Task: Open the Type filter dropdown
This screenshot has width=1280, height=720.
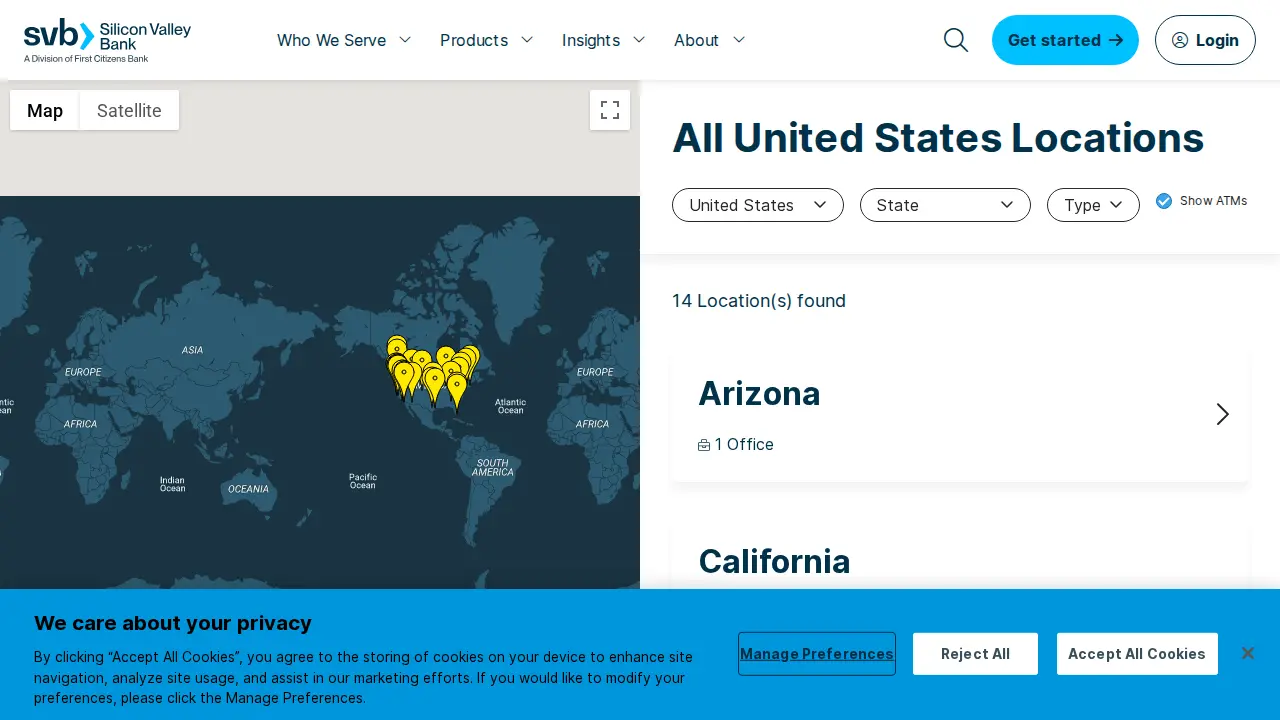Action: [1093, 205]
